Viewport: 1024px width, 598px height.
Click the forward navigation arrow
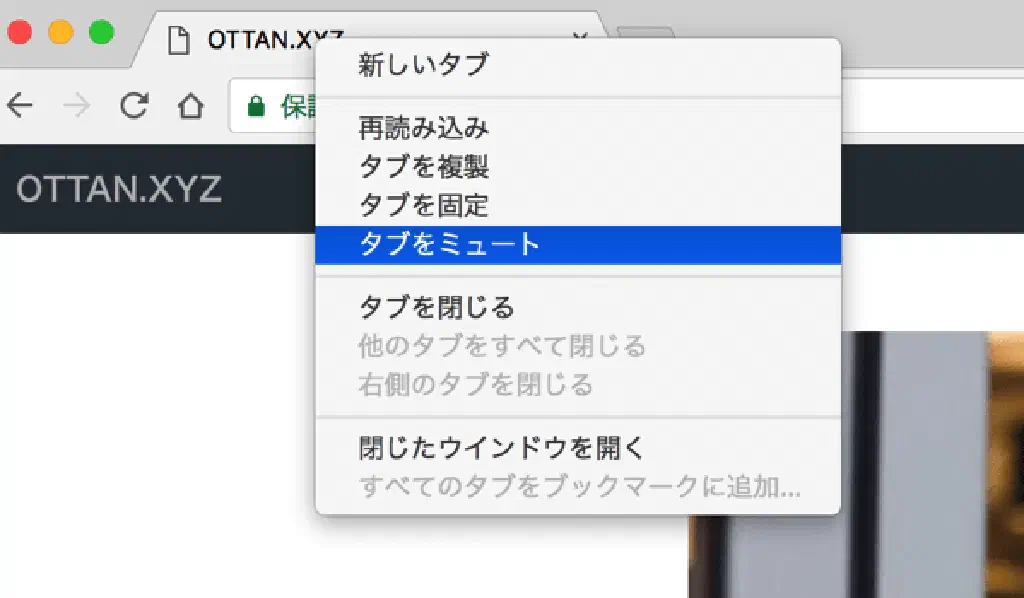click(x=76, y=105)
